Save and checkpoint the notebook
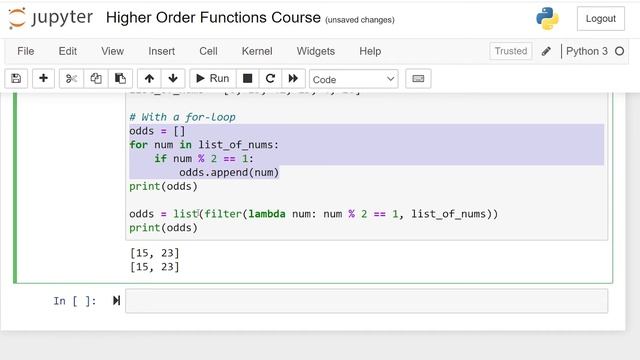The width and height of the screenshot is (640, 360). tap(16, 78)
